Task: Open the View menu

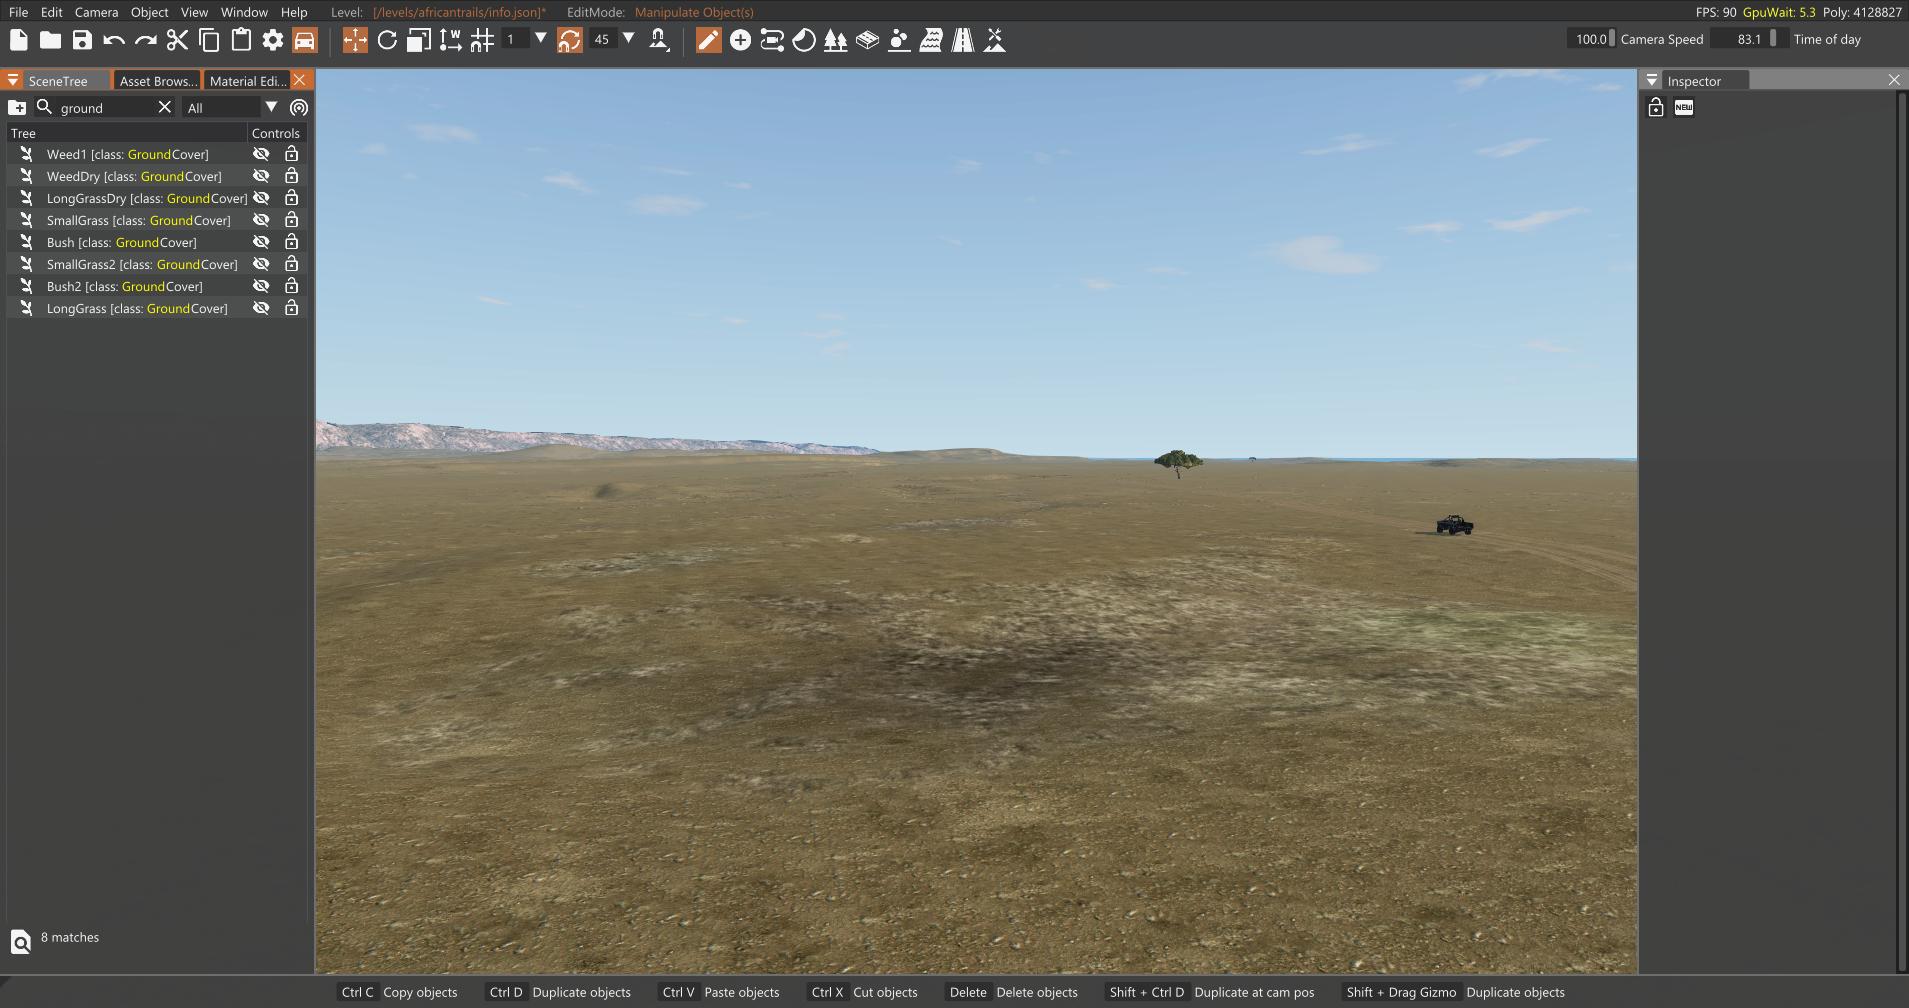Action: [194, 12]
